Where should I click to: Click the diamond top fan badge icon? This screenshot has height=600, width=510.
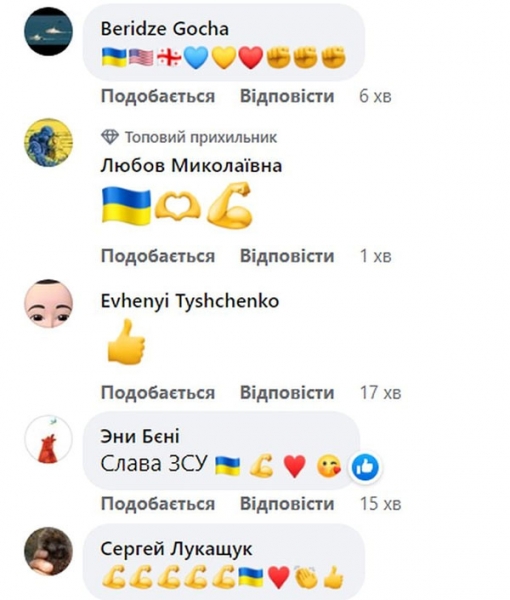click(x=110, y=137)
